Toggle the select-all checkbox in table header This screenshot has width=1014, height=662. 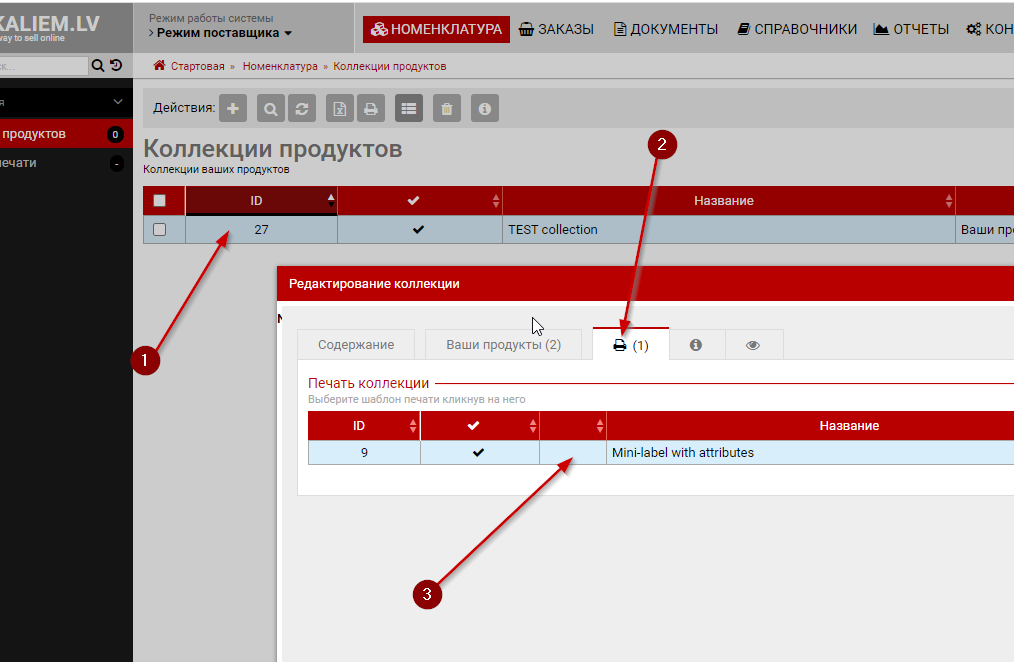point(159,201)
